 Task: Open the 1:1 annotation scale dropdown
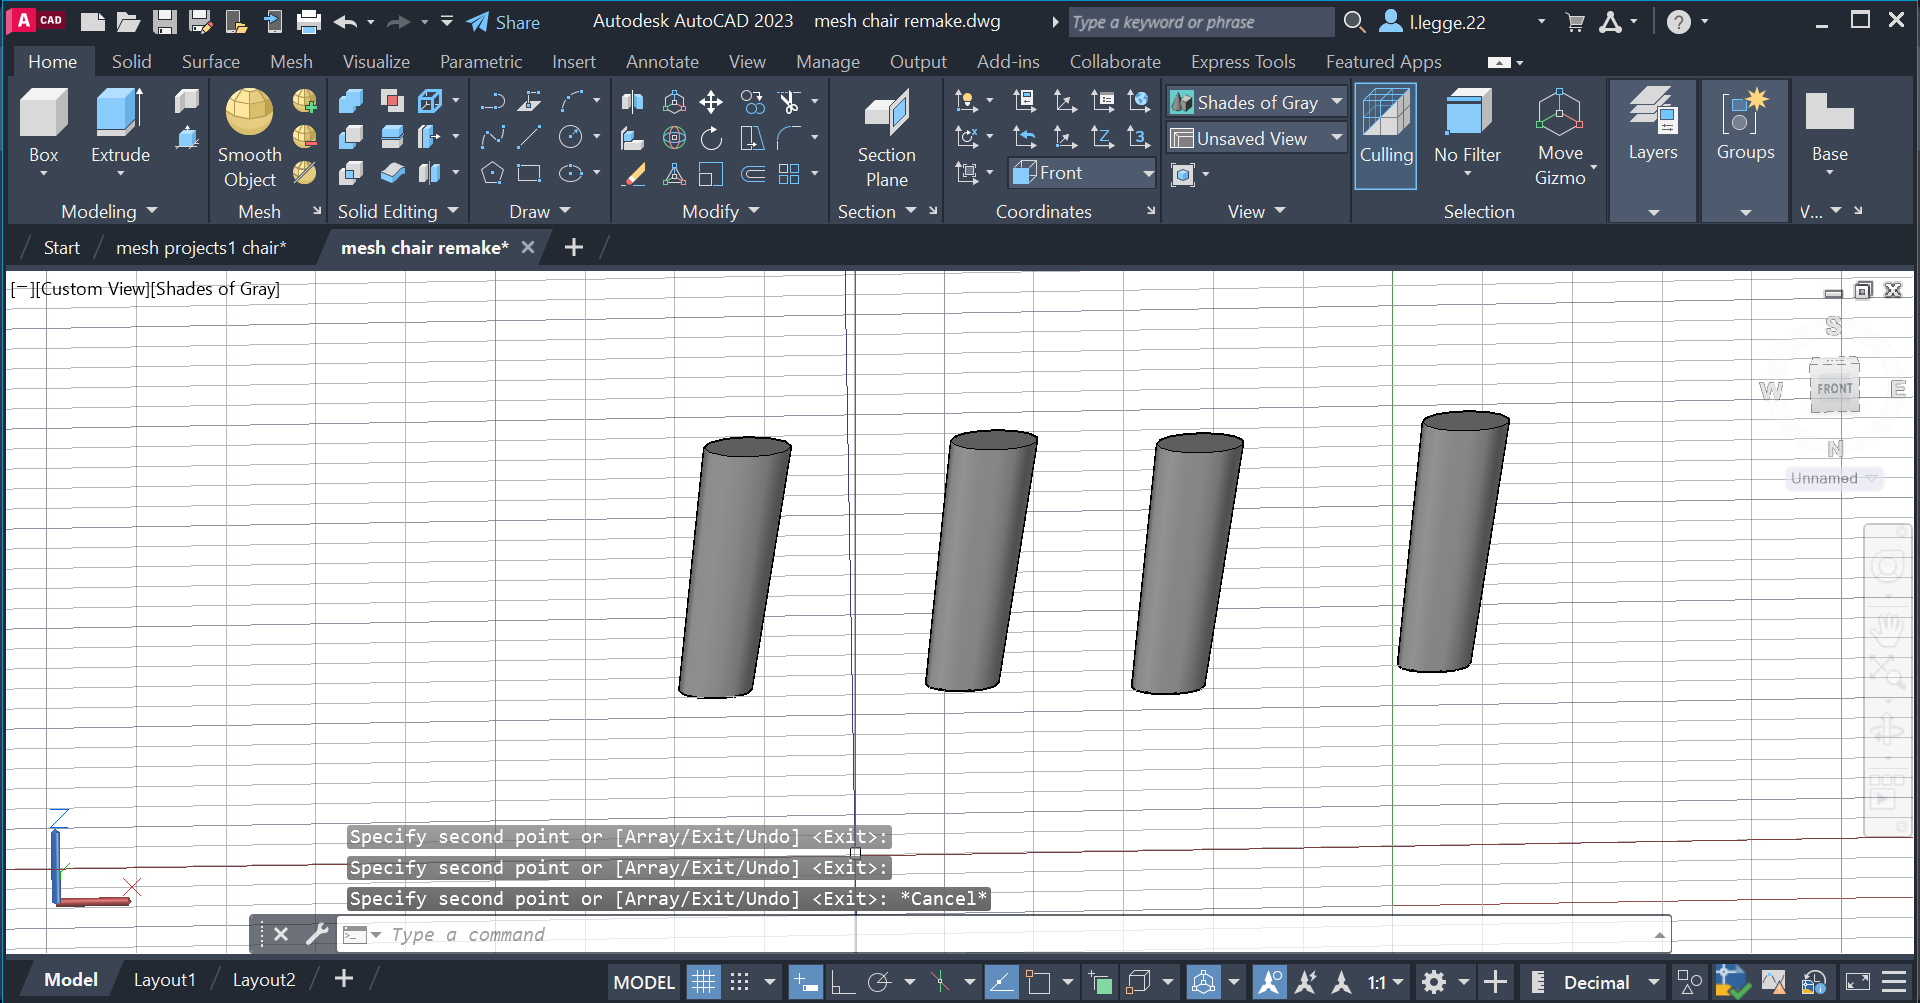pyautogui.click(x=1385, y=982)
